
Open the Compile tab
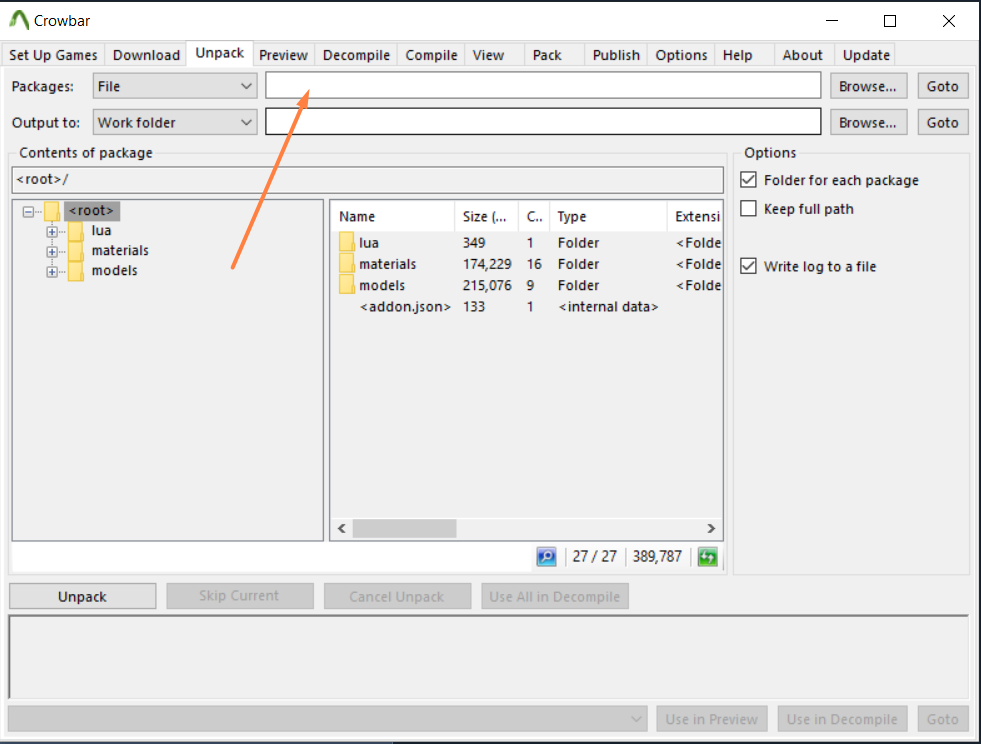pyautogui.click(x=431, y=55)
